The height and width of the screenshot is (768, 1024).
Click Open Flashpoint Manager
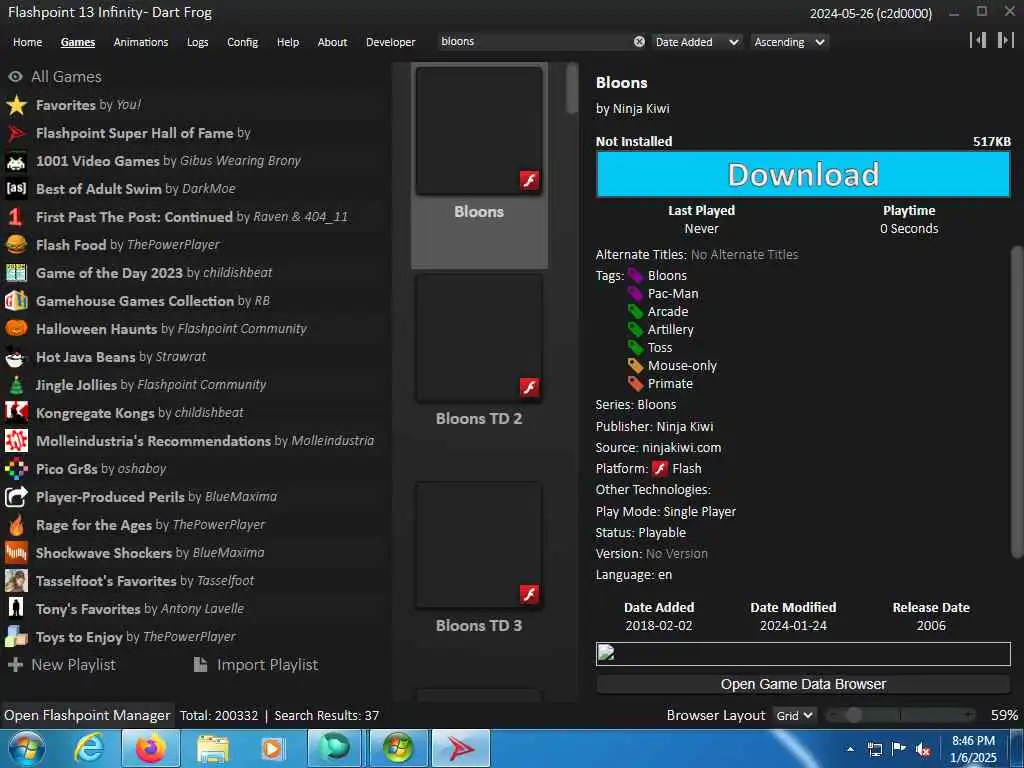87,715
